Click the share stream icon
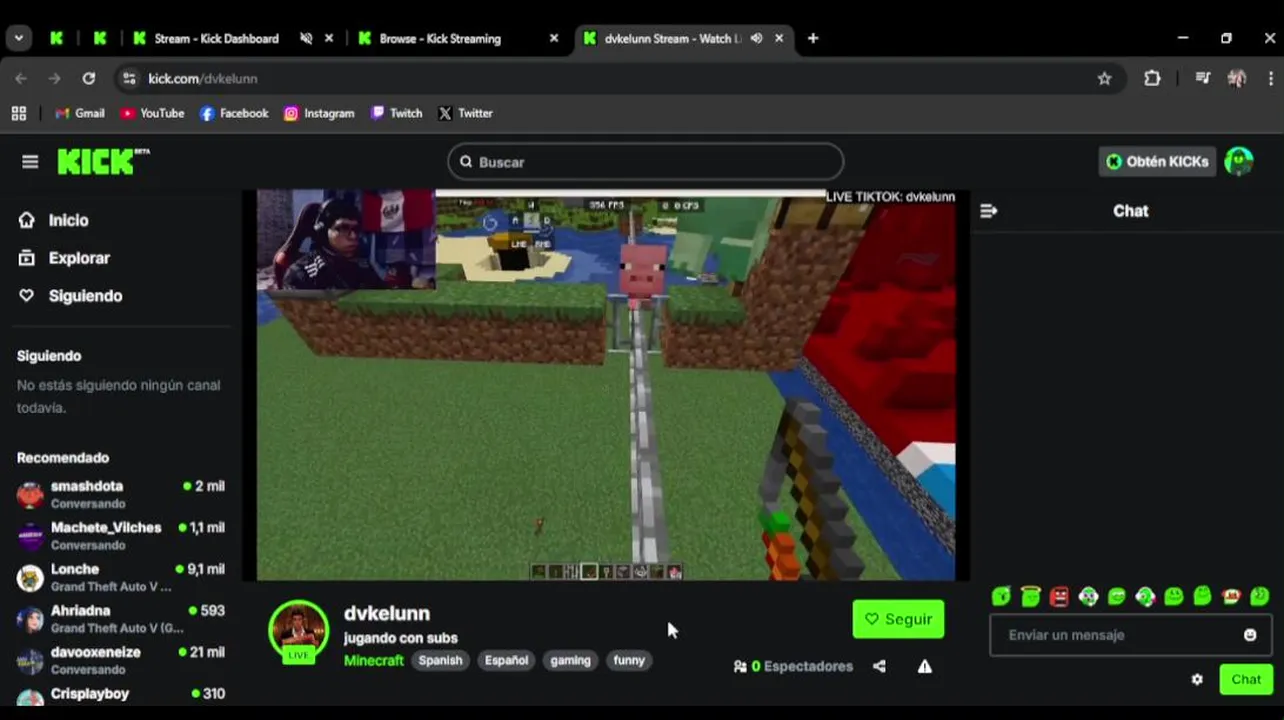The image size is (1284, 720). click(879, 666)
